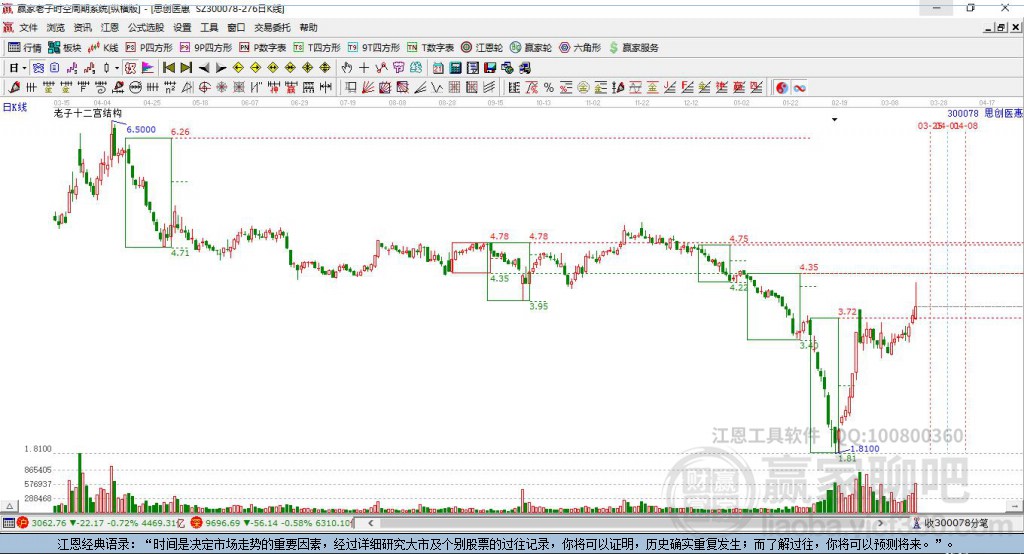Select the crosshair cursor tool

coord(364,68)
